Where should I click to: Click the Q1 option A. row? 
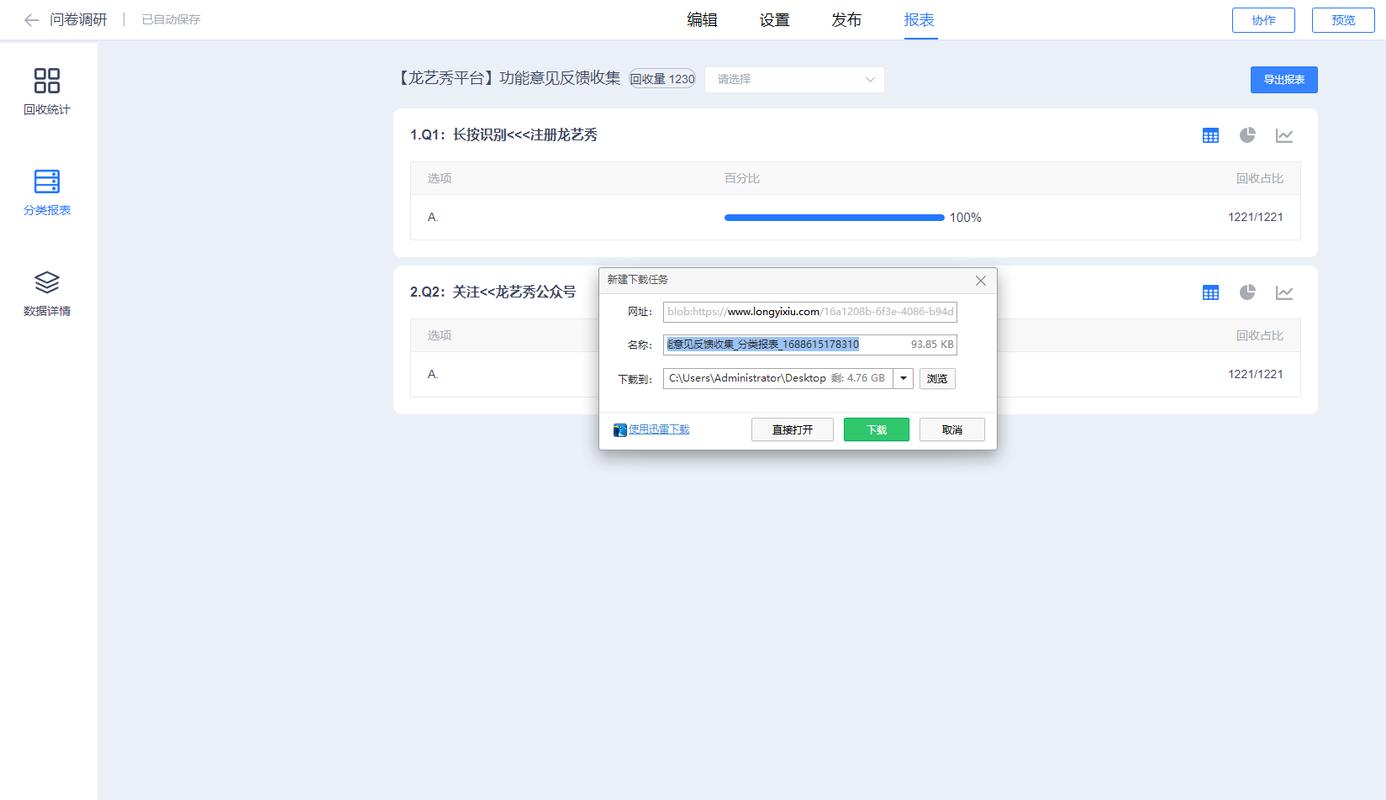point(855,217)
